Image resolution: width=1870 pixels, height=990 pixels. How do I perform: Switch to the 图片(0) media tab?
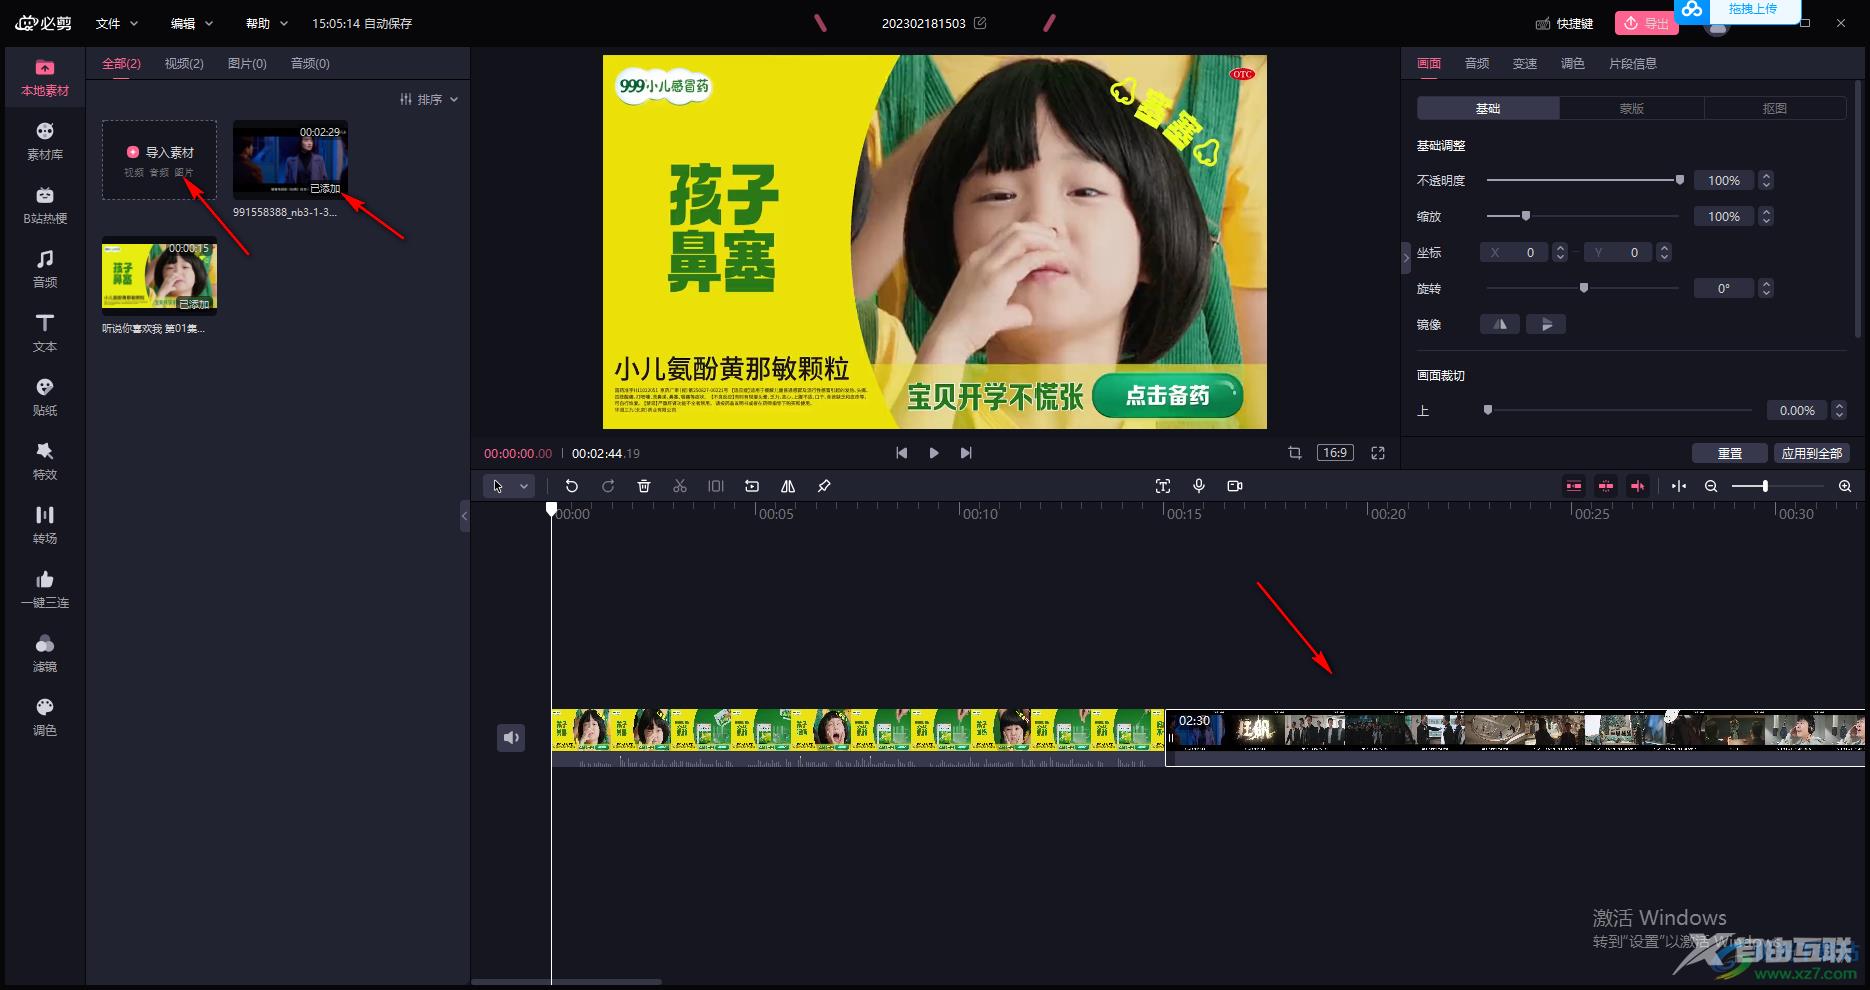click(247, 63)
